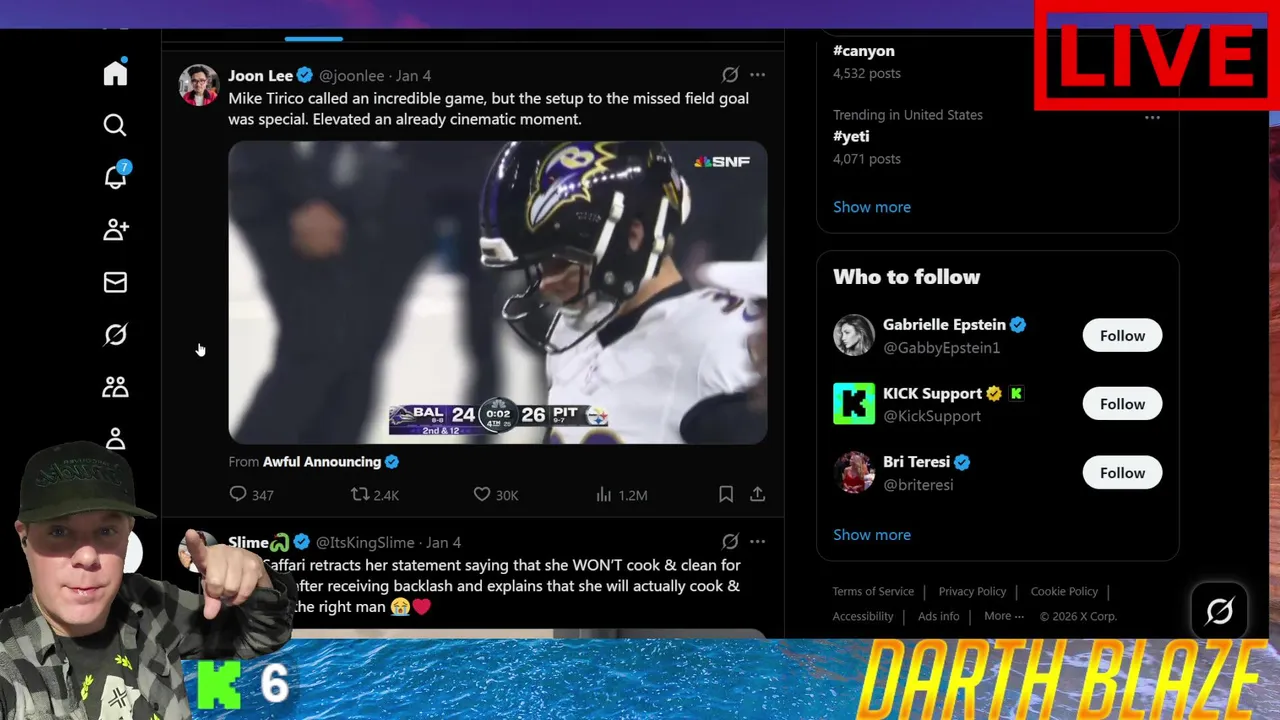Open more options on Slime's post
This screenshot has height=720, width=1280.
coord(757,542)
